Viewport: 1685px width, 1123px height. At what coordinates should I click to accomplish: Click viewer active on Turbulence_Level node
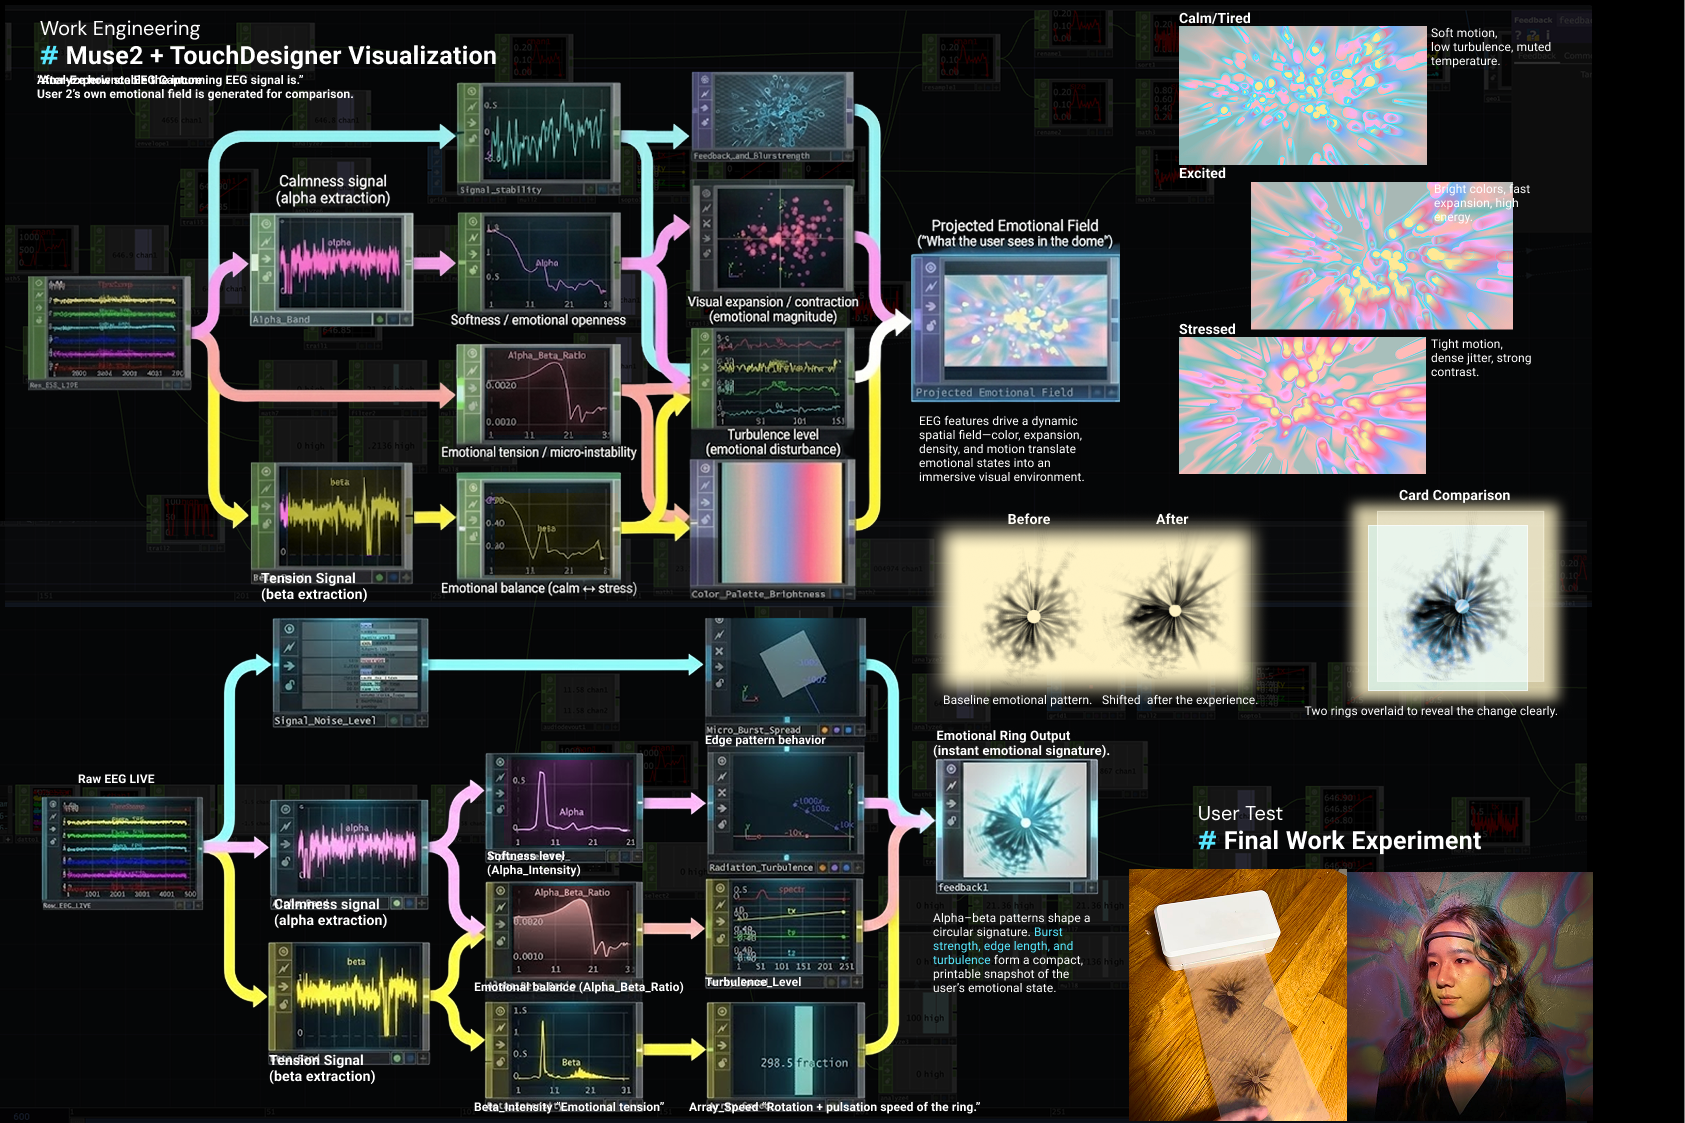721,888
